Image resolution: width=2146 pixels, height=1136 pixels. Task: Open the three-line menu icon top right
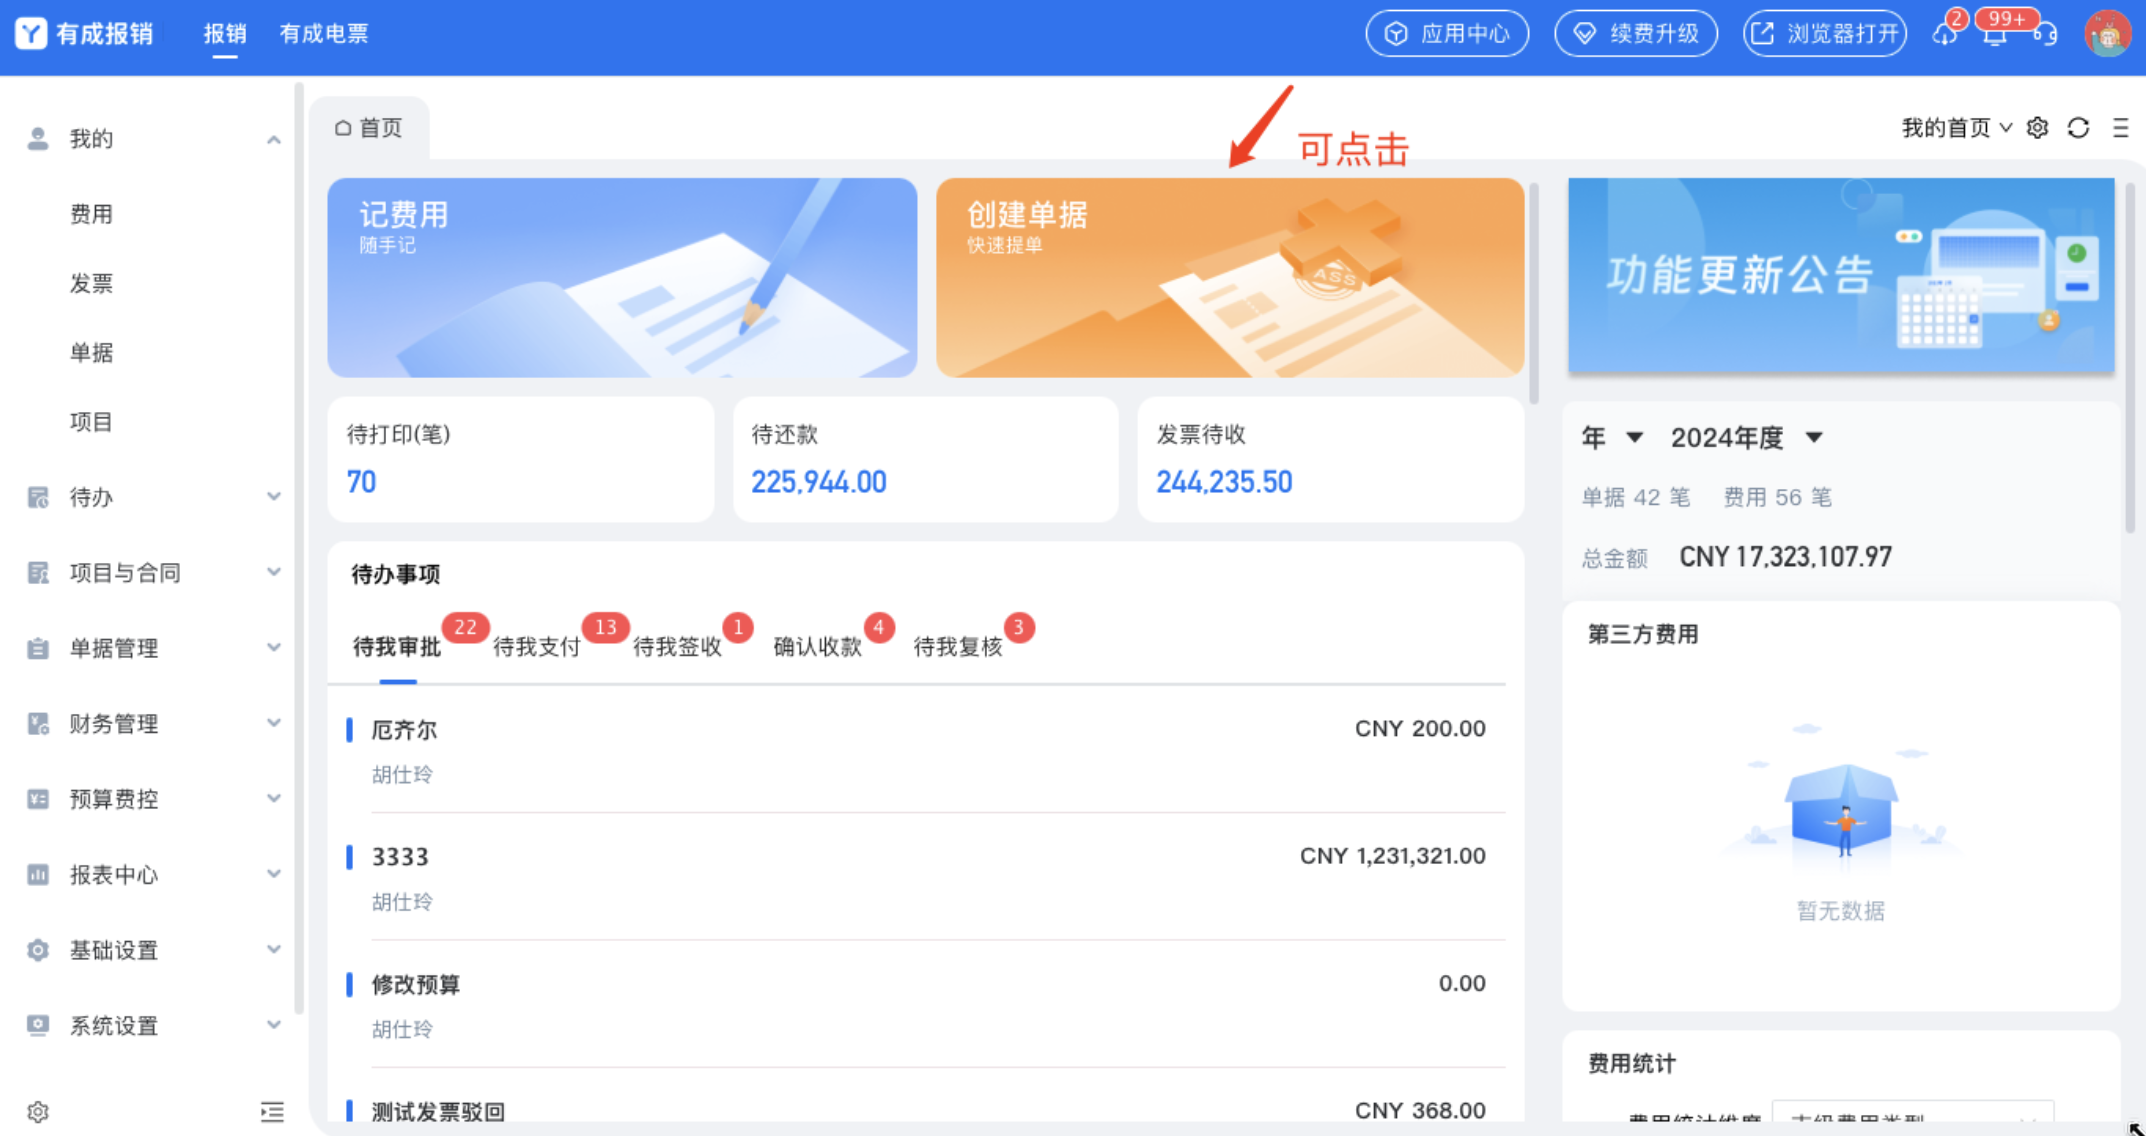coord(2120,128)
